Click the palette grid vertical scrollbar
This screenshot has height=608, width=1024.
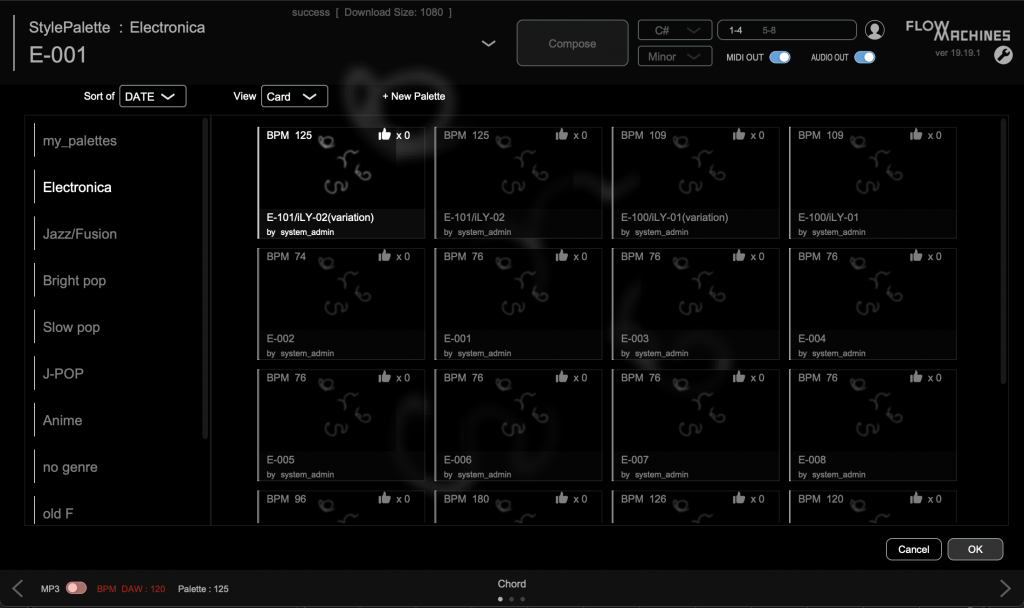(1003, 250)
